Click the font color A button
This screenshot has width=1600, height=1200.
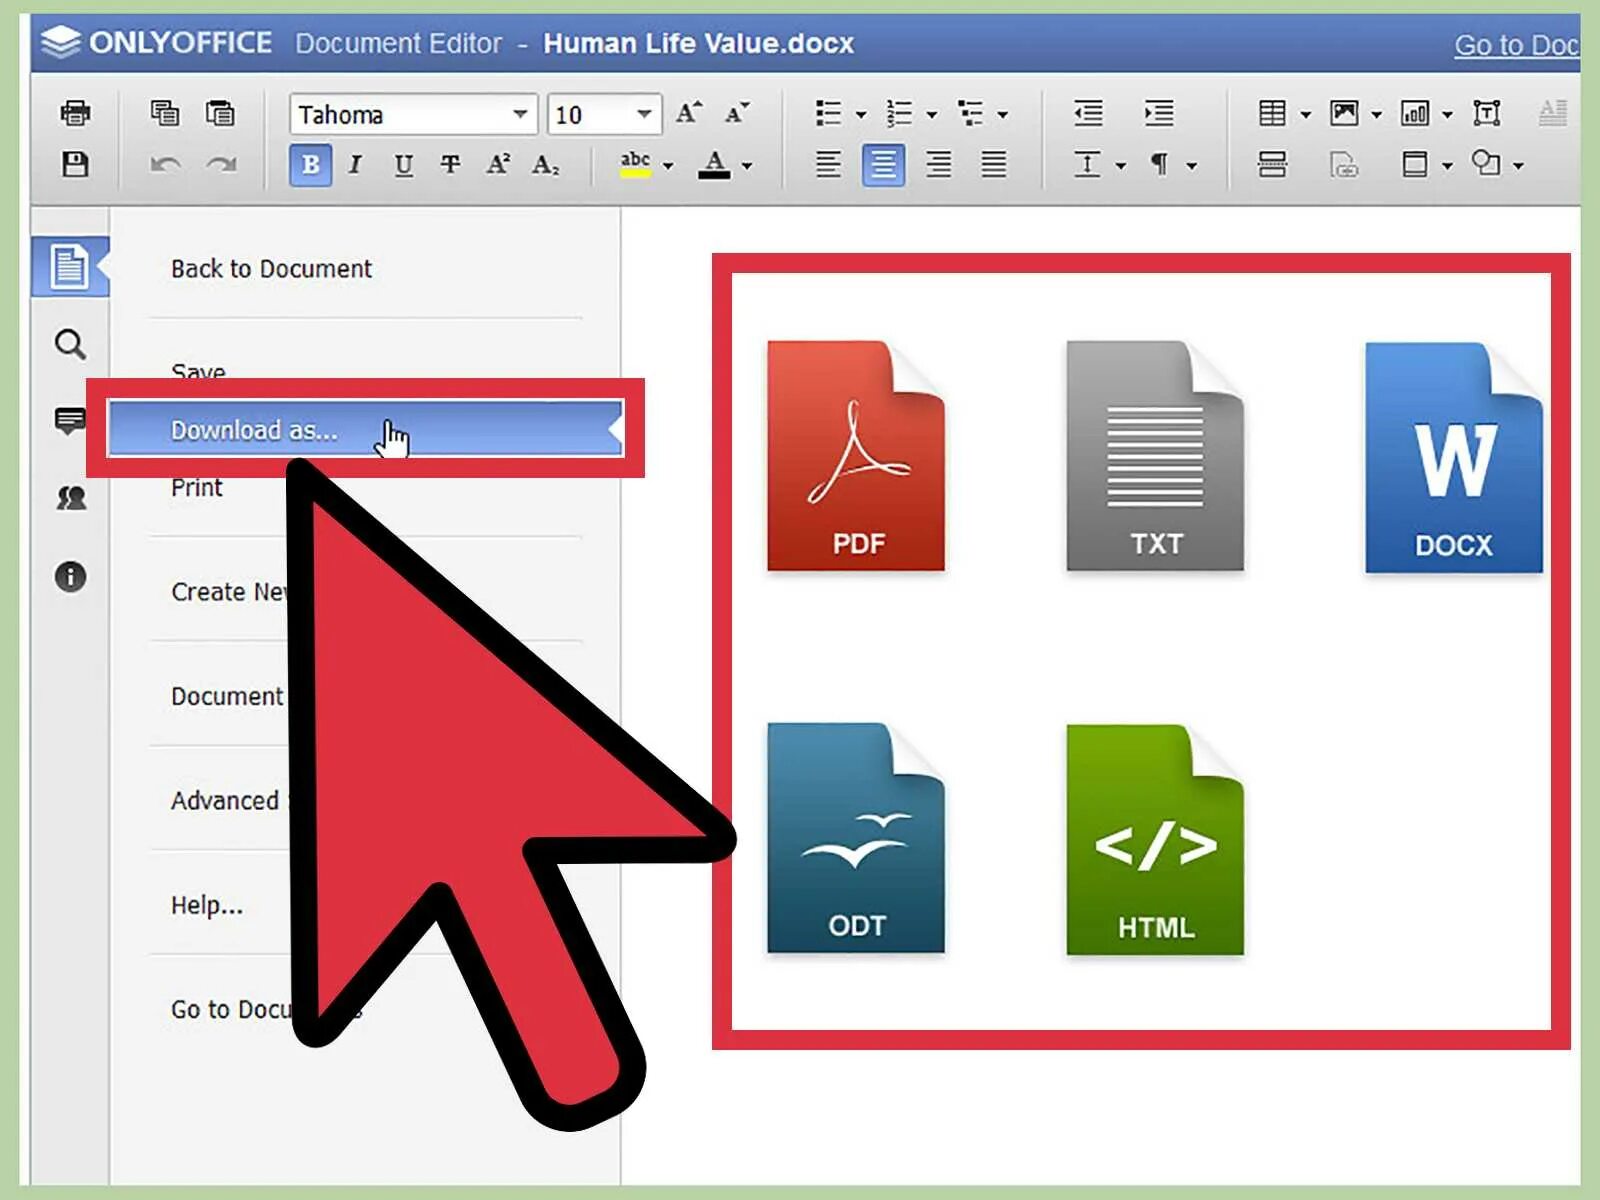coord(714,165)
